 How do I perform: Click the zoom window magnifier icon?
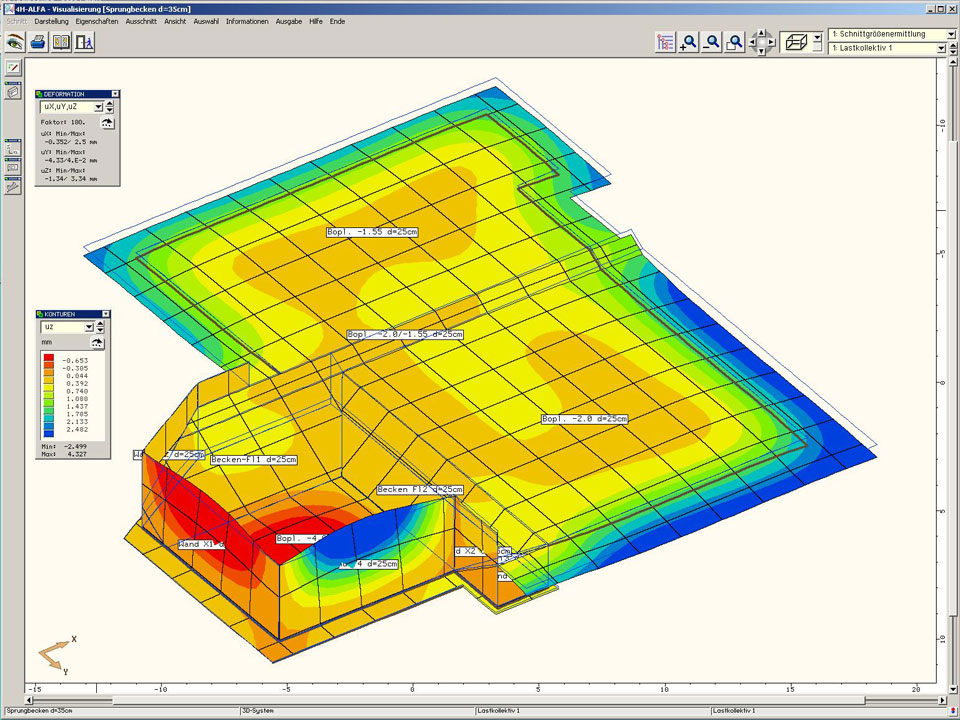[735, 42]
